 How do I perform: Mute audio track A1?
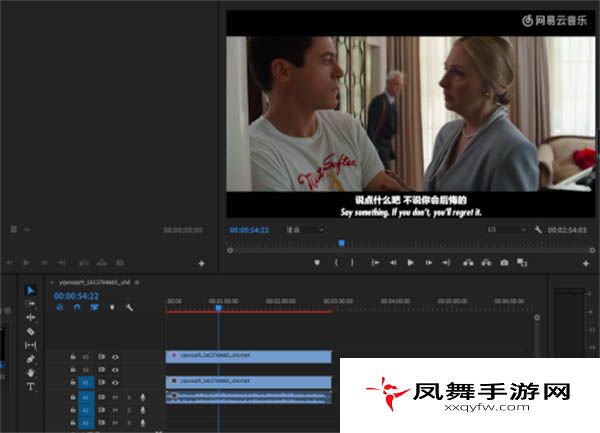click(x=115, y=397)
